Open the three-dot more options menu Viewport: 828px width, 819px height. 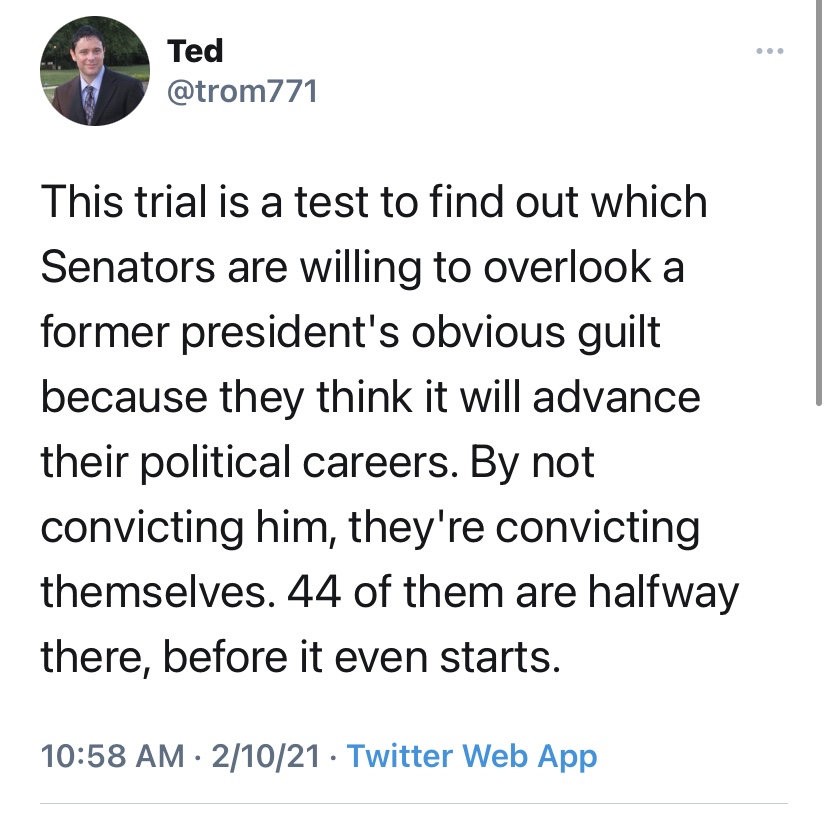(767, 50)
